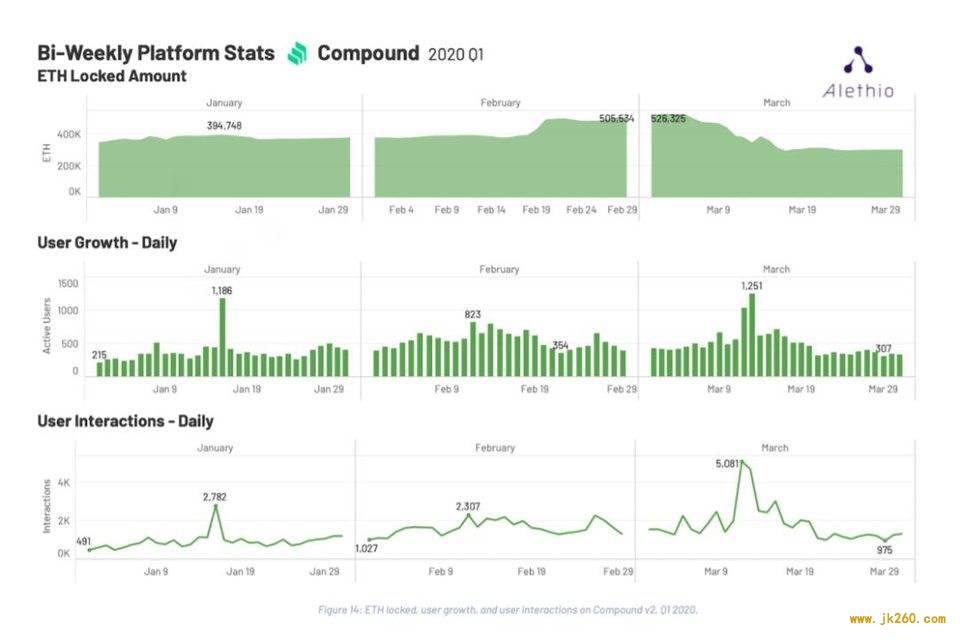960x639 pixels.
Task: Click the Alethio logo icon
Action: (858, 60)
